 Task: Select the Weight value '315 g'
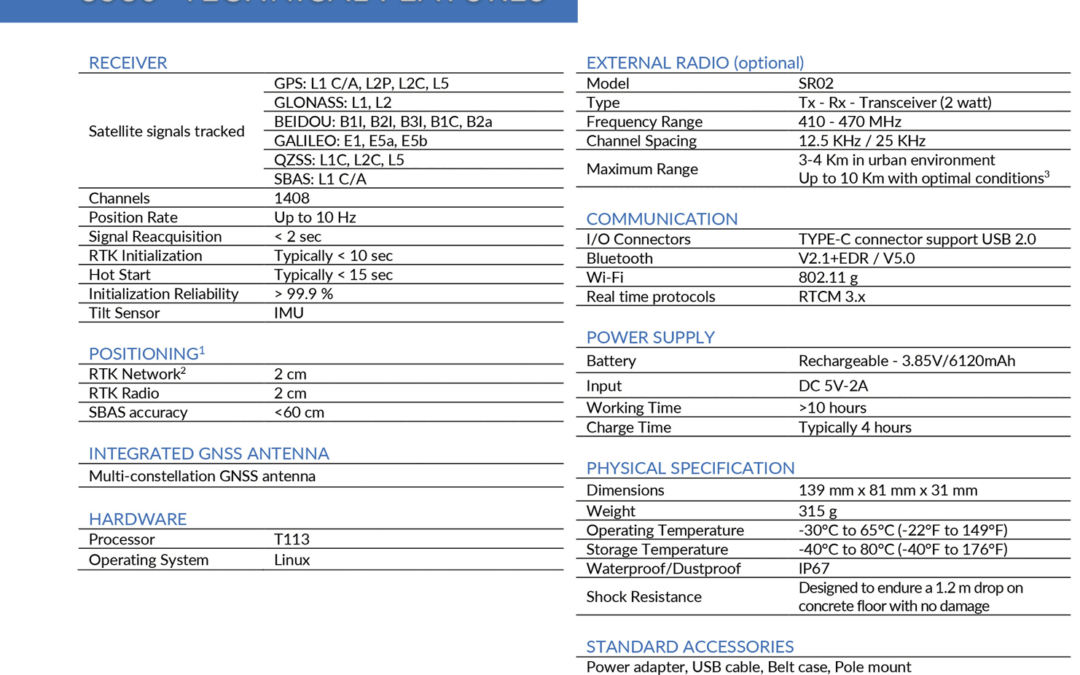[x=818, y=511]
